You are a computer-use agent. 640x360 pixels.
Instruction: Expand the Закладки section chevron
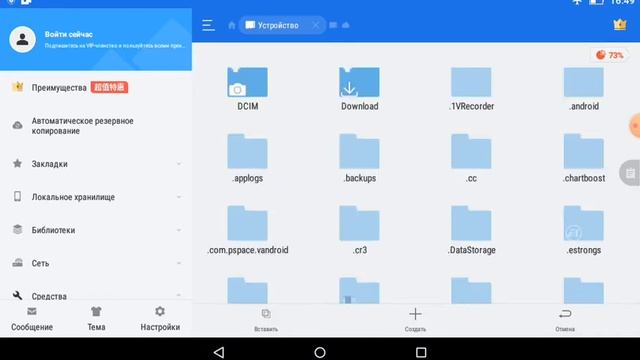pos(179,164)
